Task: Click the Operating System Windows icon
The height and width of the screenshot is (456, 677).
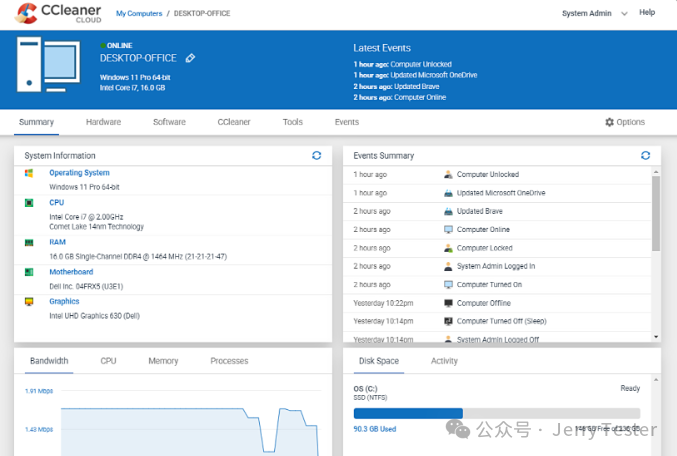Action: tap(29, 173)
